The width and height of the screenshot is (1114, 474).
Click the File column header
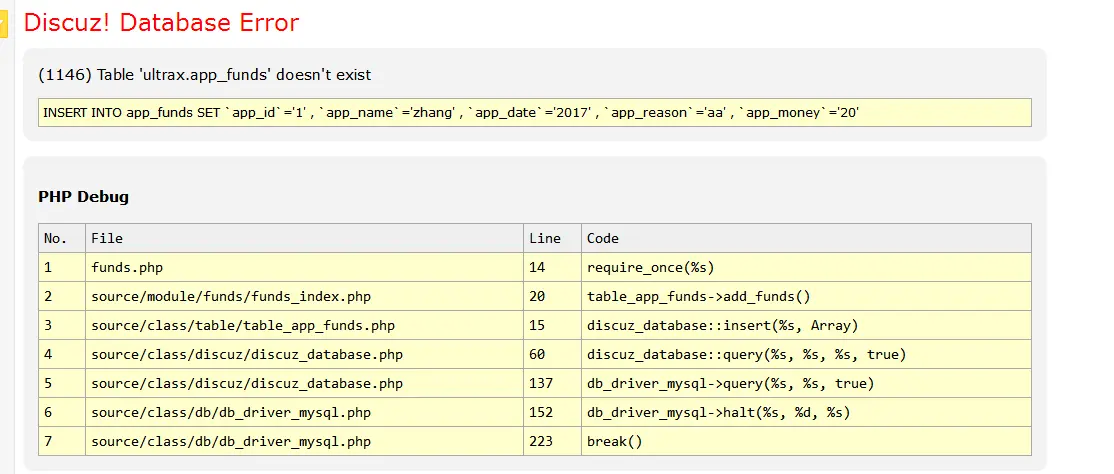coord(107,238)
